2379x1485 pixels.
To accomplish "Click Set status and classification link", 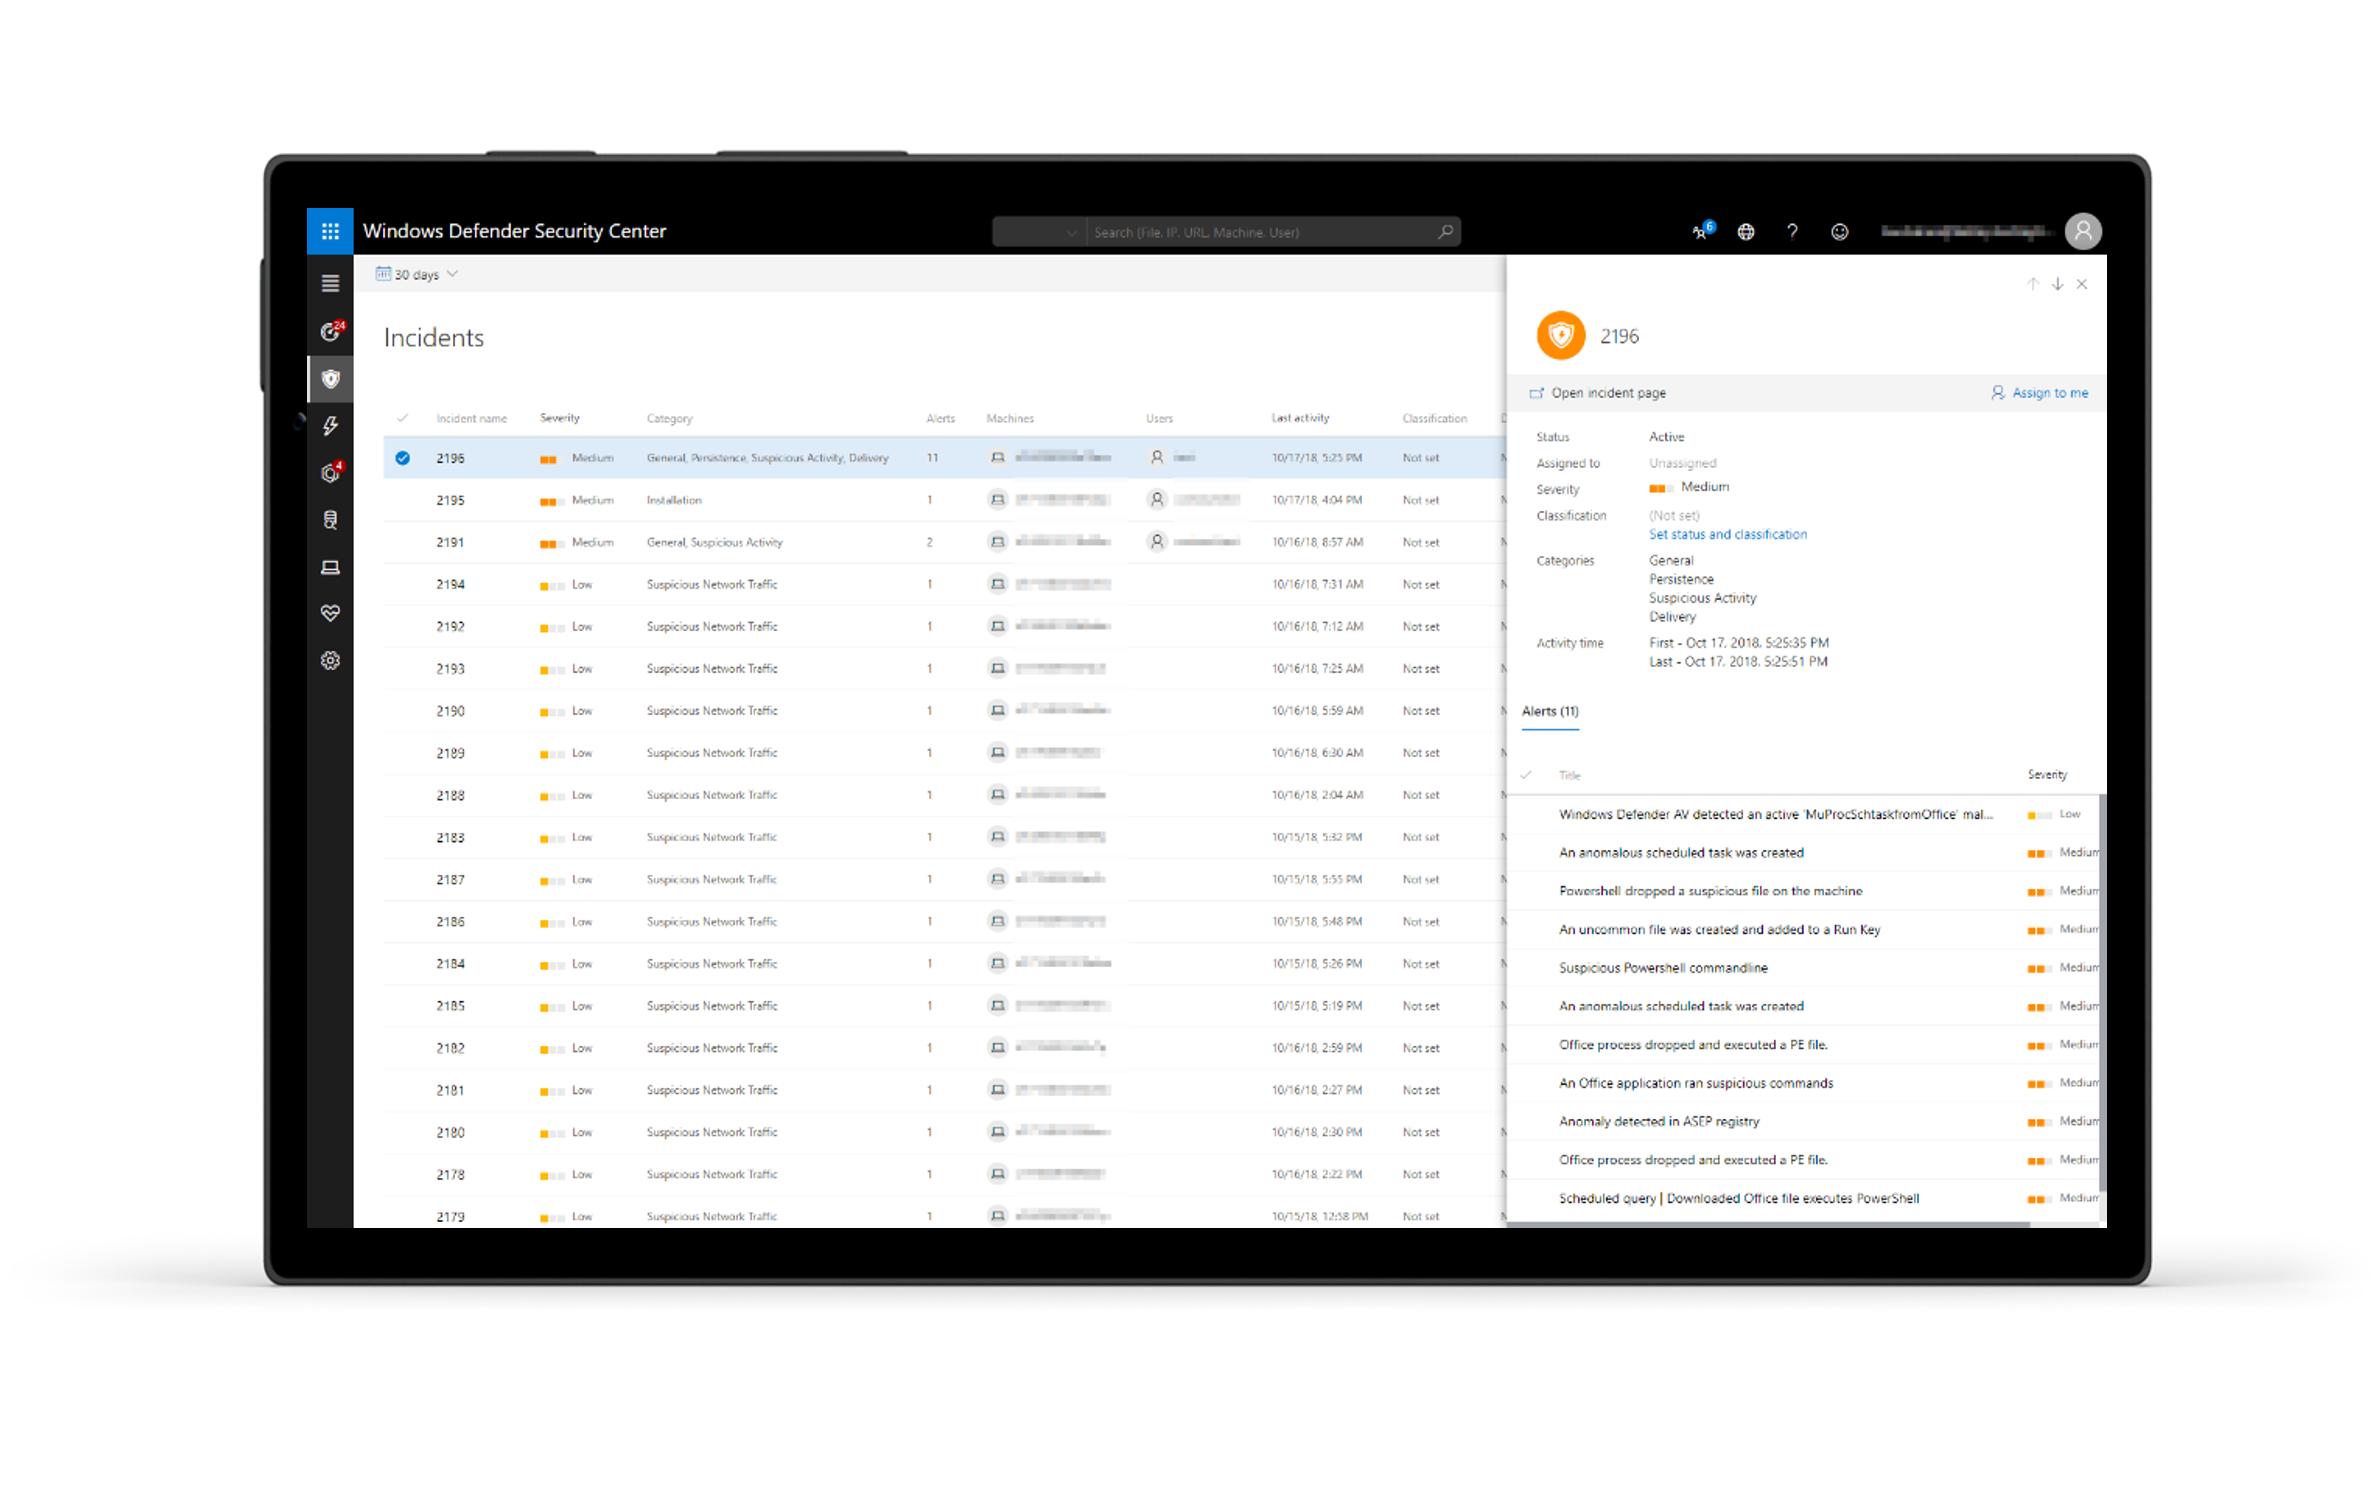I will click(1727, 535).
